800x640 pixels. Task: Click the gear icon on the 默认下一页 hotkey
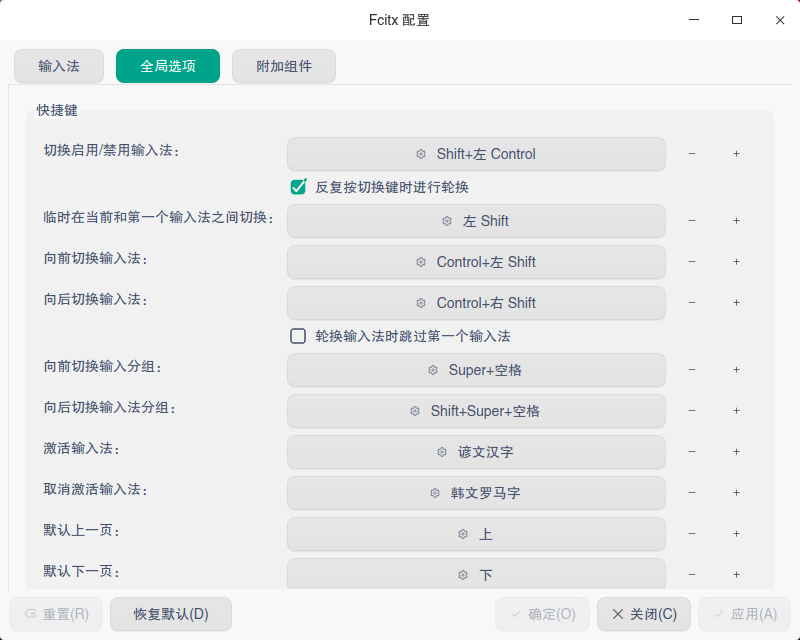click(462, 575)
